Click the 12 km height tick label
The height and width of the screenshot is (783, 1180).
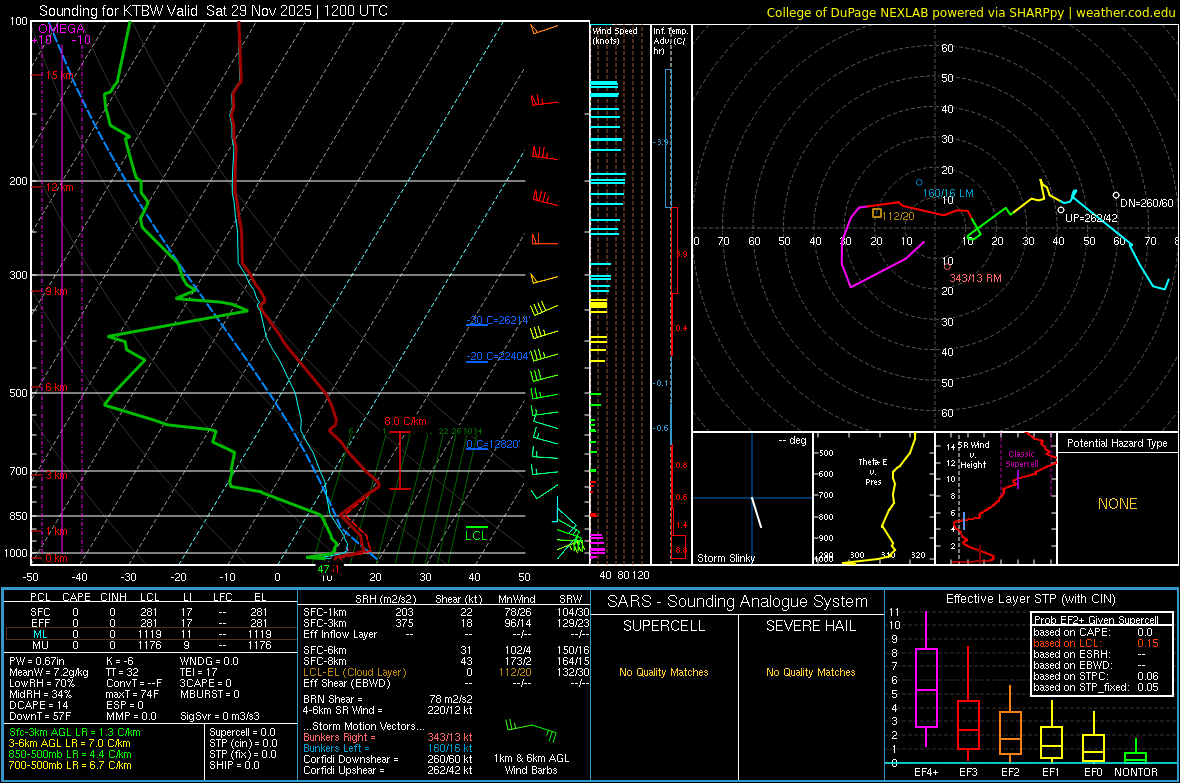click(x=59, y=187)
